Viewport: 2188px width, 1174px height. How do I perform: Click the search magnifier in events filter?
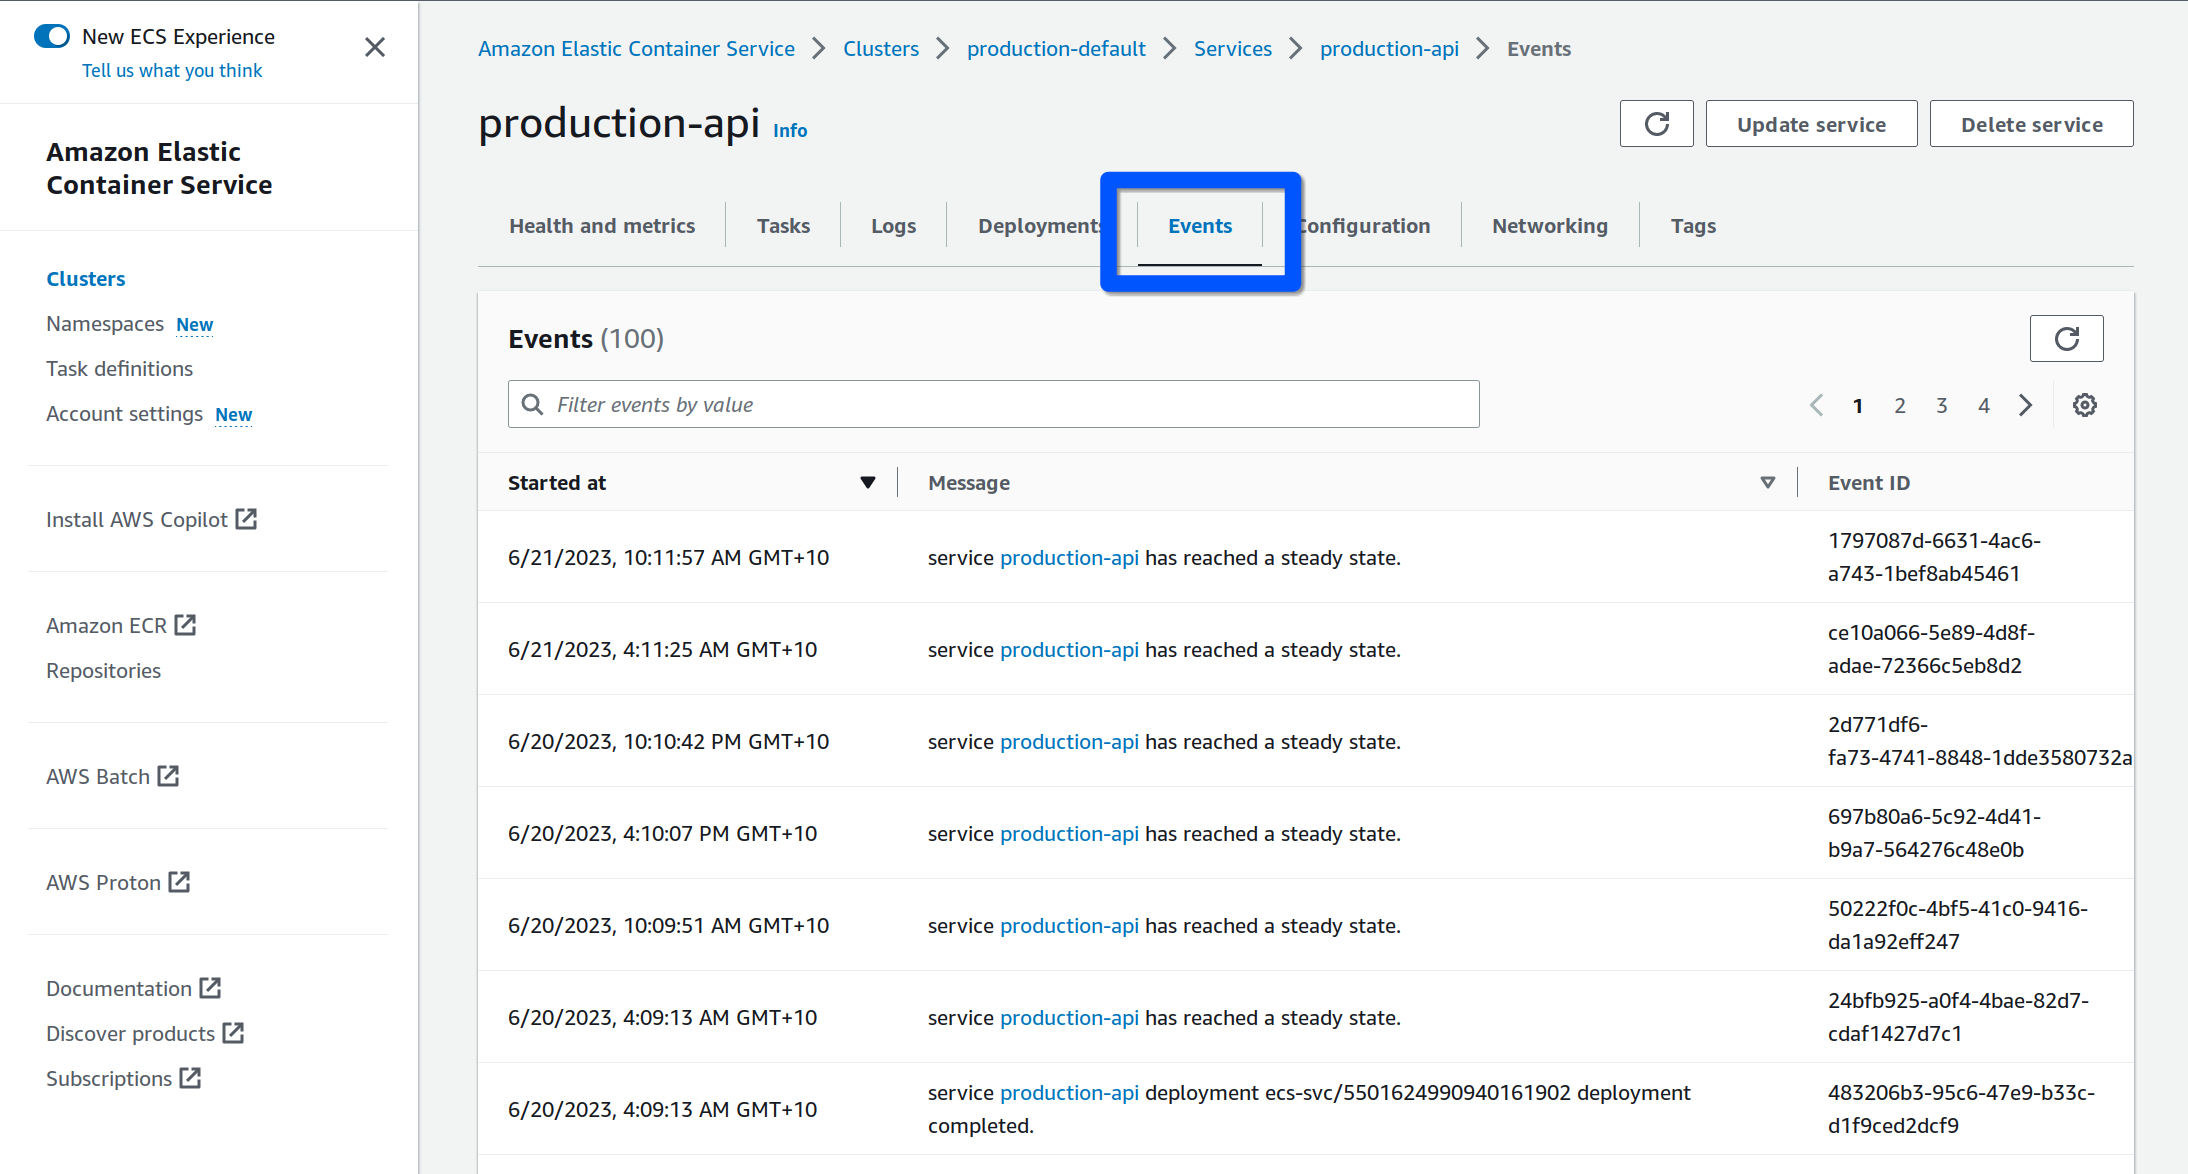(533, 404)
